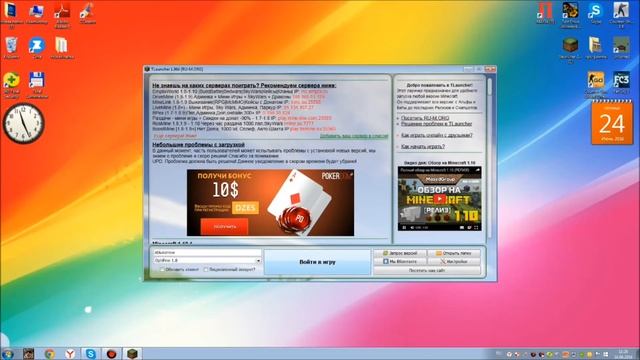Open the red П icon on desktop
This screenshot has width=640, height=360.
click(x=545, y=12)
